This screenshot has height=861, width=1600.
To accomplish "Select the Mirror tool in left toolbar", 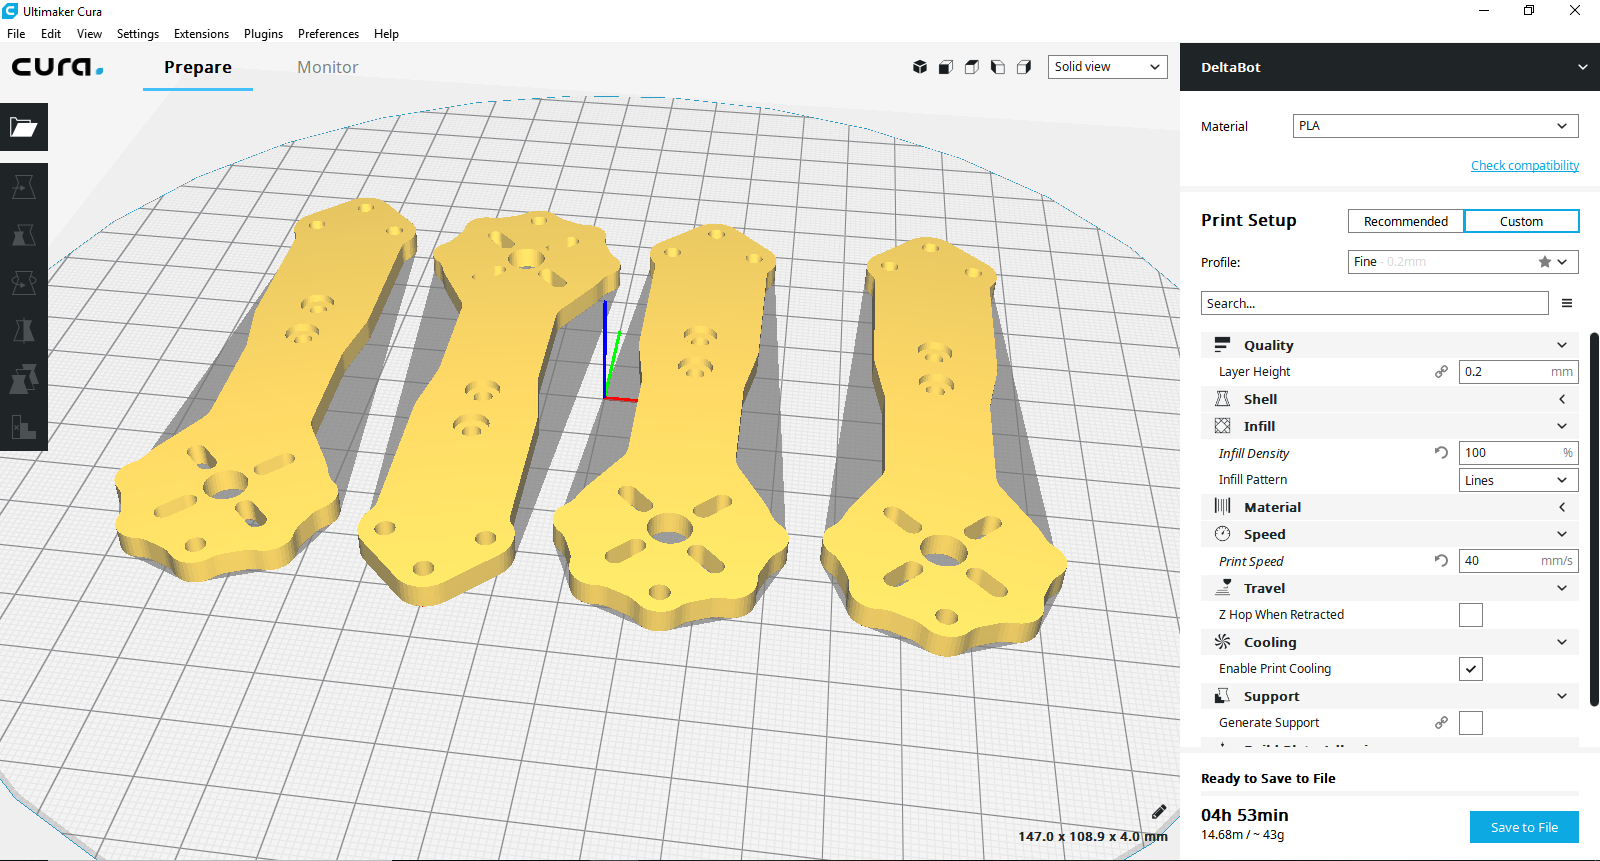I will click(x=24, y=331).
